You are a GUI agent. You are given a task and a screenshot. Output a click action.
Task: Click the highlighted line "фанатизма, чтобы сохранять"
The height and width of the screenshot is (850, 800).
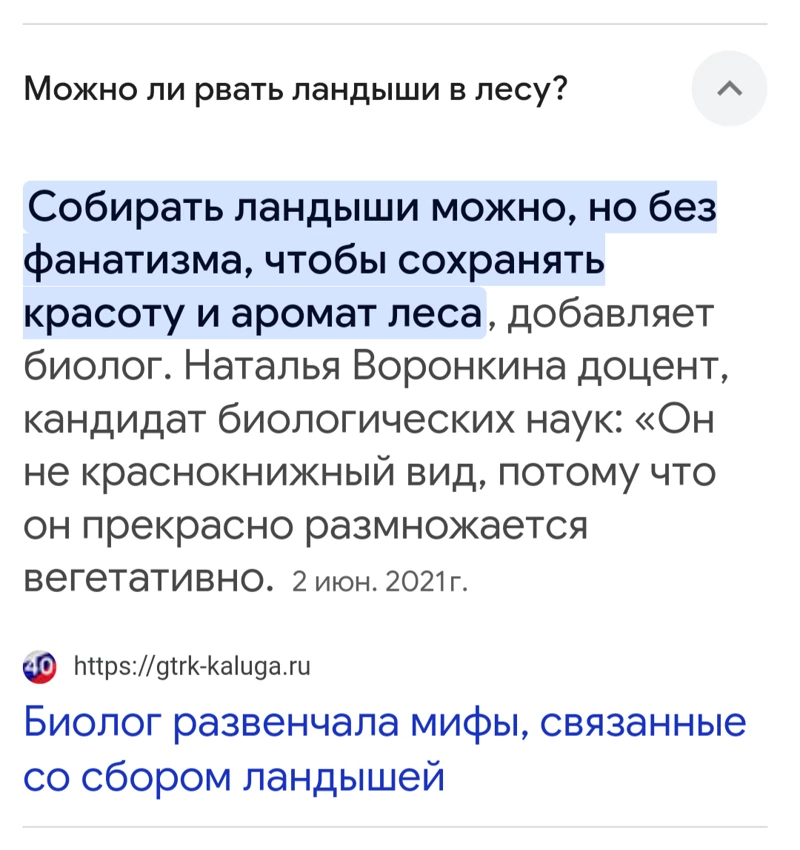[x=314, y=261]
